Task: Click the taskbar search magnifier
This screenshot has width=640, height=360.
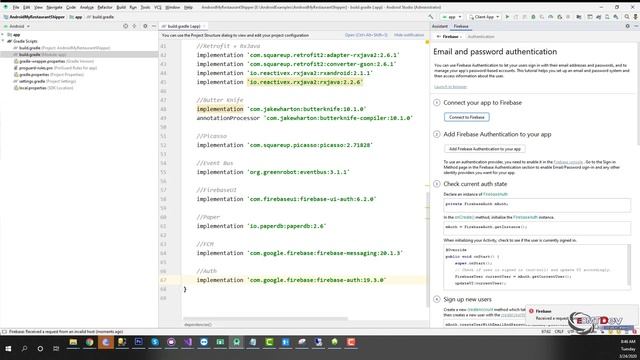Action: point(24,349)
